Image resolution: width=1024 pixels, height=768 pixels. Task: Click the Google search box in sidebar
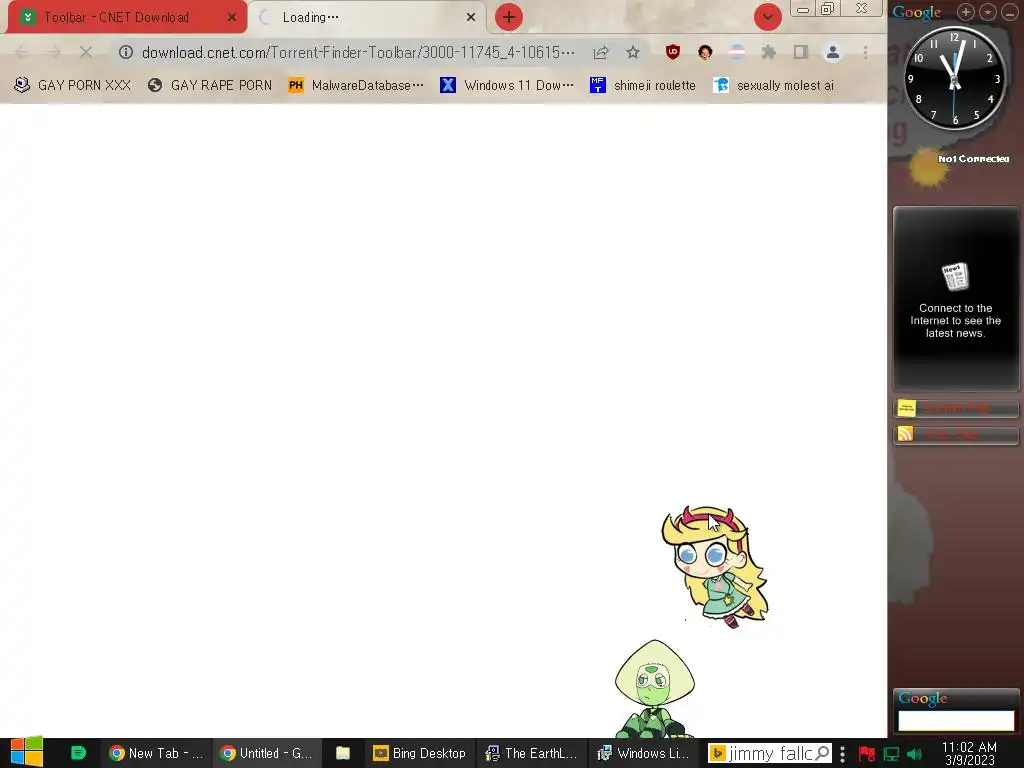pyautogui.click(x=956, y=720)
